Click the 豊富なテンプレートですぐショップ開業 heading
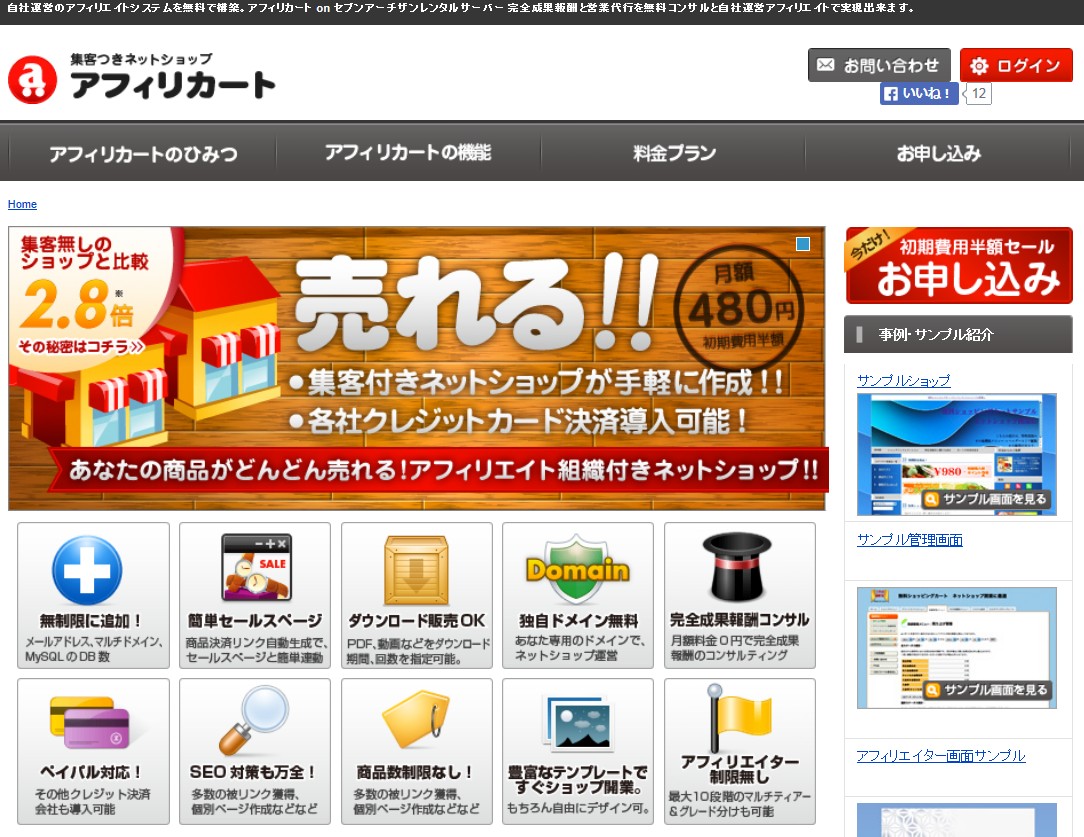The height and width of the screenshot is (837, 1084). click(578, 780)
